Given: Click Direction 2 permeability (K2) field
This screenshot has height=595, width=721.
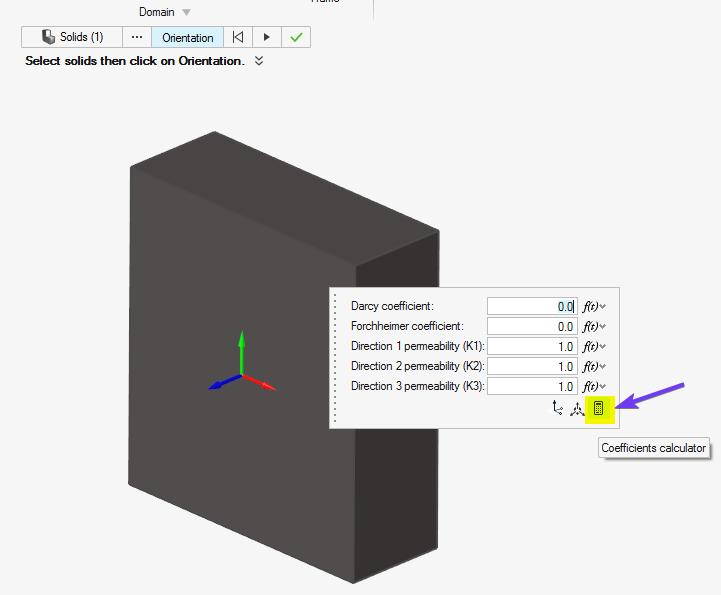Looking at the screenshot, I should [x=532, y=366].
